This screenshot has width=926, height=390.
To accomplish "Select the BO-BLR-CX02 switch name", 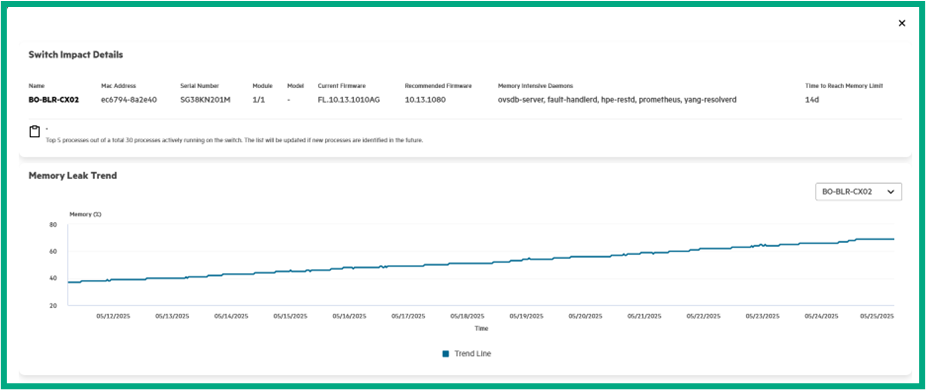I will (54, 100).
